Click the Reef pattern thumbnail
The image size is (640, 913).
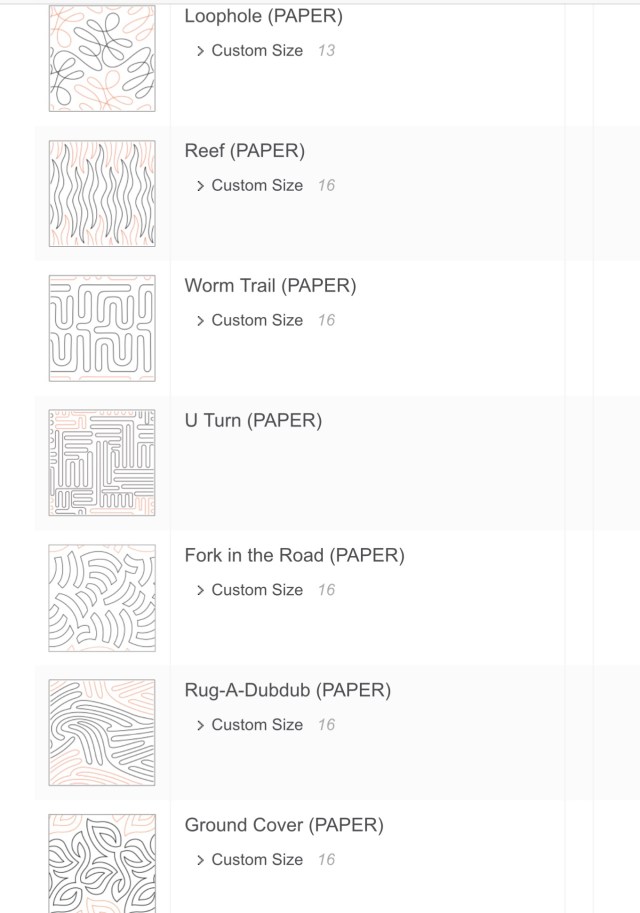coord(102,193)
